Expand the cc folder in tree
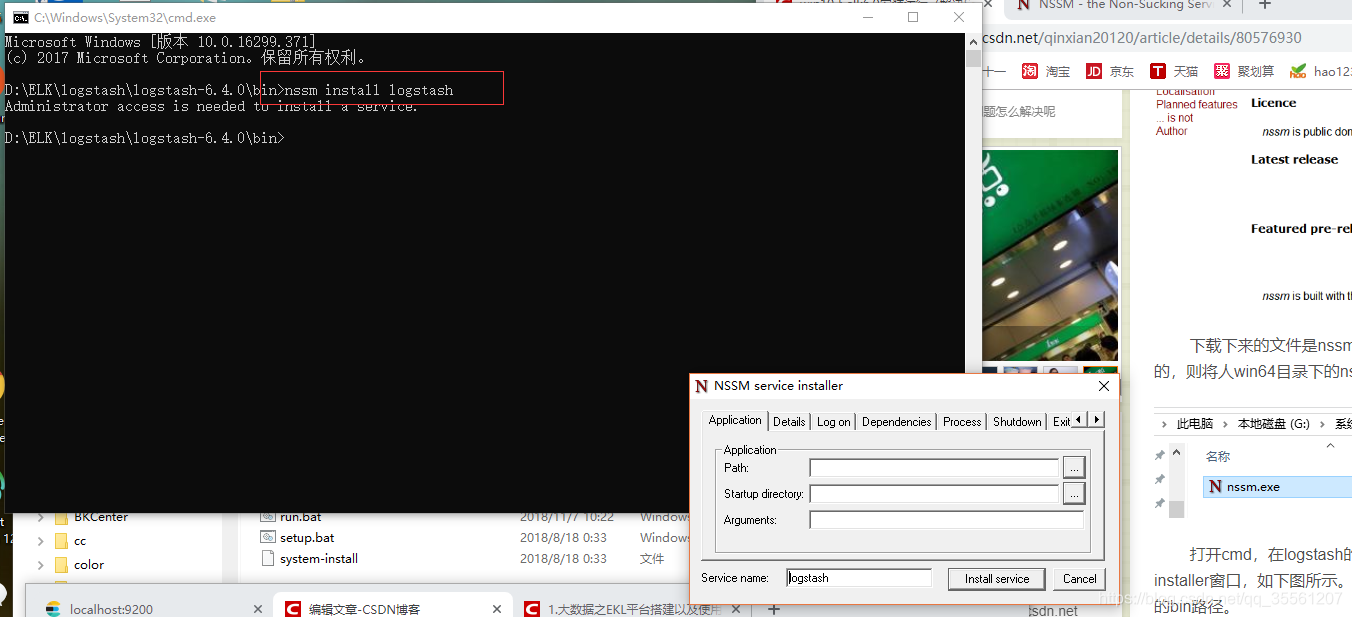The image size is (1352, 617). point(40,541)
